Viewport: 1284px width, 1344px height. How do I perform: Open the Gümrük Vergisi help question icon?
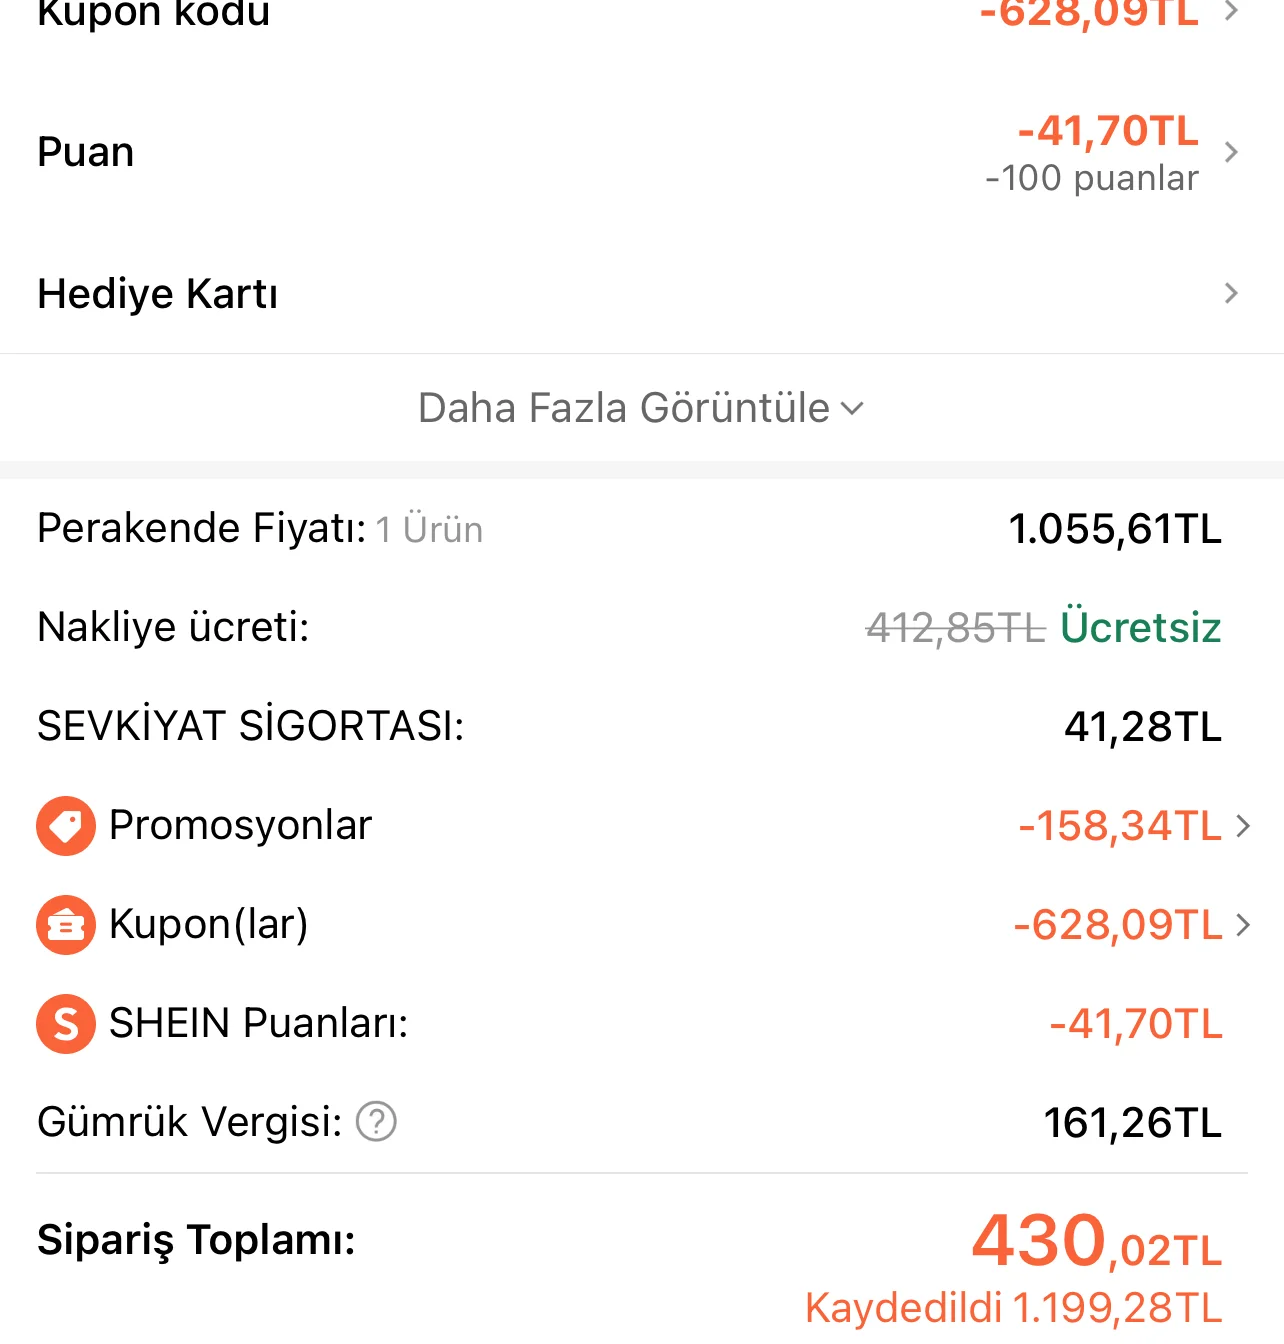(x=377, y=1122)
